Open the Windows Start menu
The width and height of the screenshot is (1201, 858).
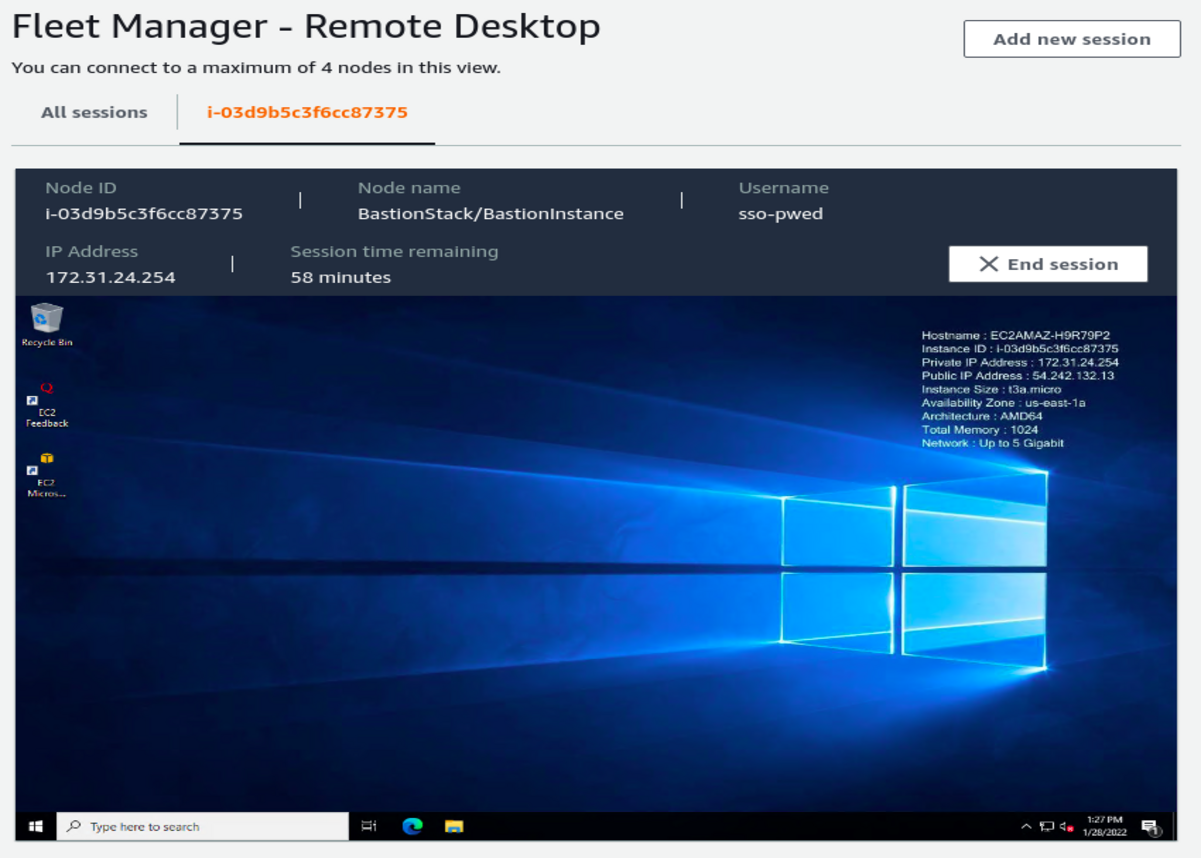[36, 826]
